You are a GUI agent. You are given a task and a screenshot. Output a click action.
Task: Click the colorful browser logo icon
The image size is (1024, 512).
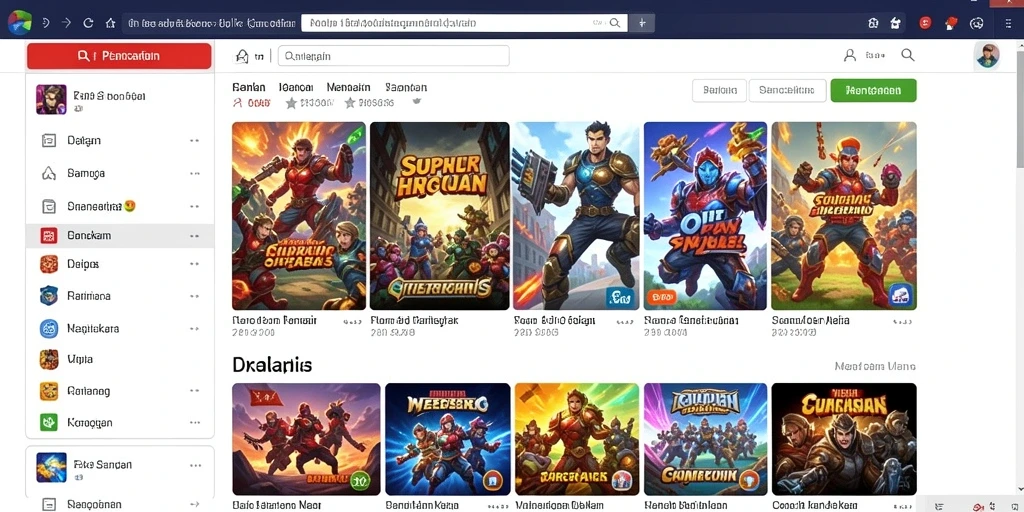tap(20, 22)
